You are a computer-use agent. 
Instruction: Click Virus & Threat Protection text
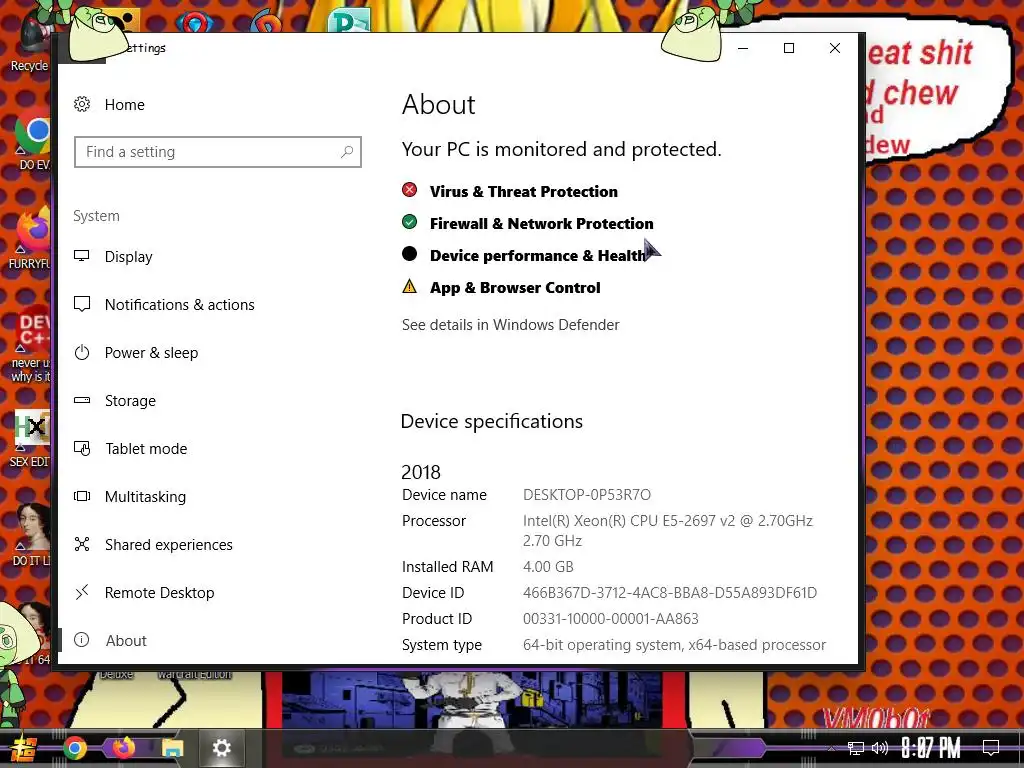tap(523, 192)
